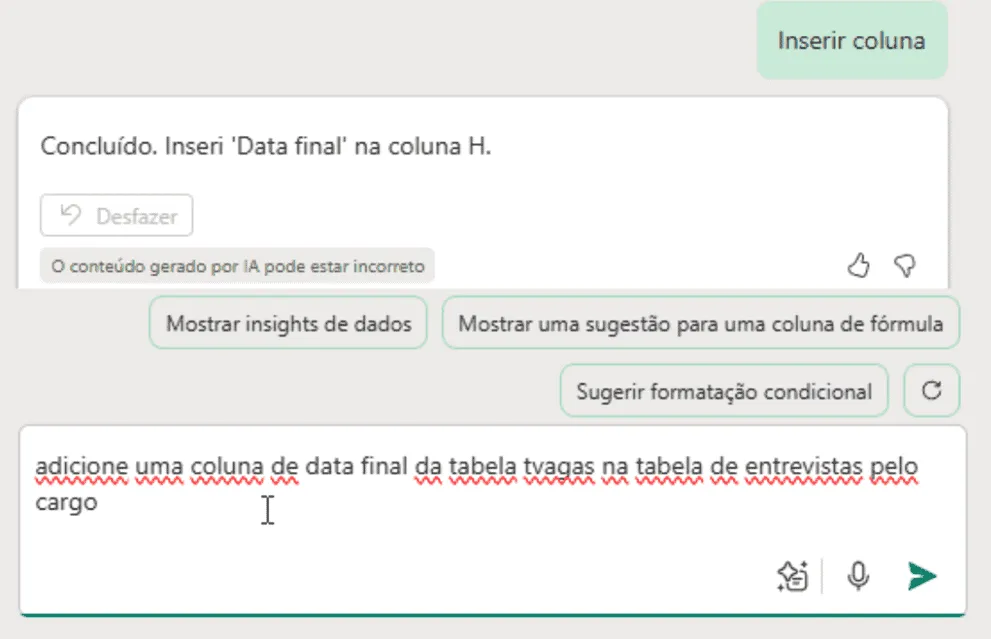991x639 pixels.
Task: Place cursor on the word 'entrevistas'
Action: (803, 467)
